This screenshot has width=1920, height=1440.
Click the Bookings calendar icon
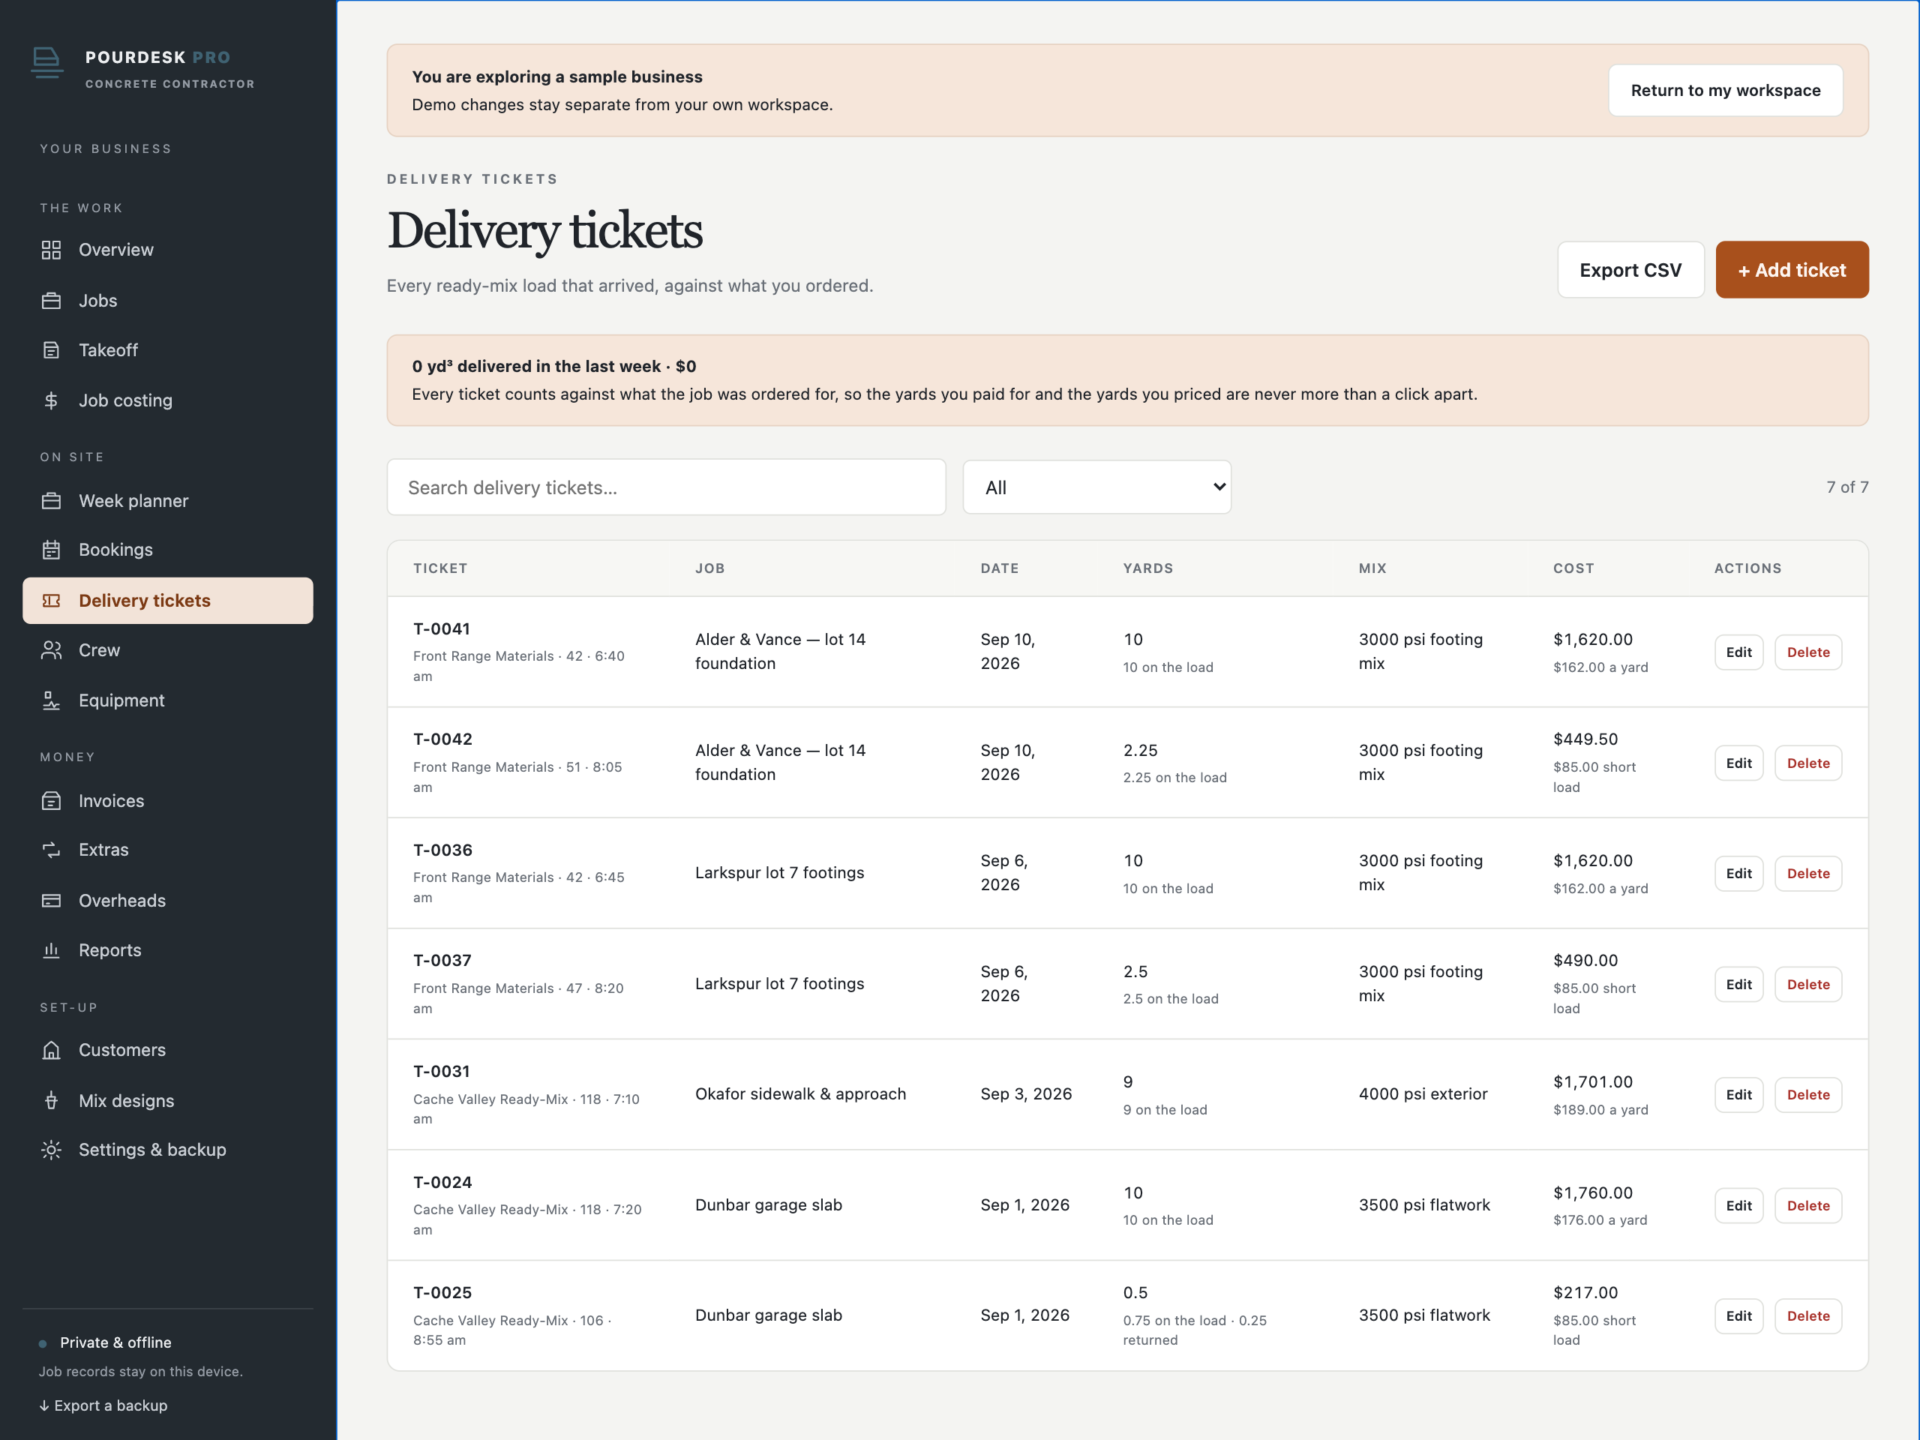pos(51,550)
